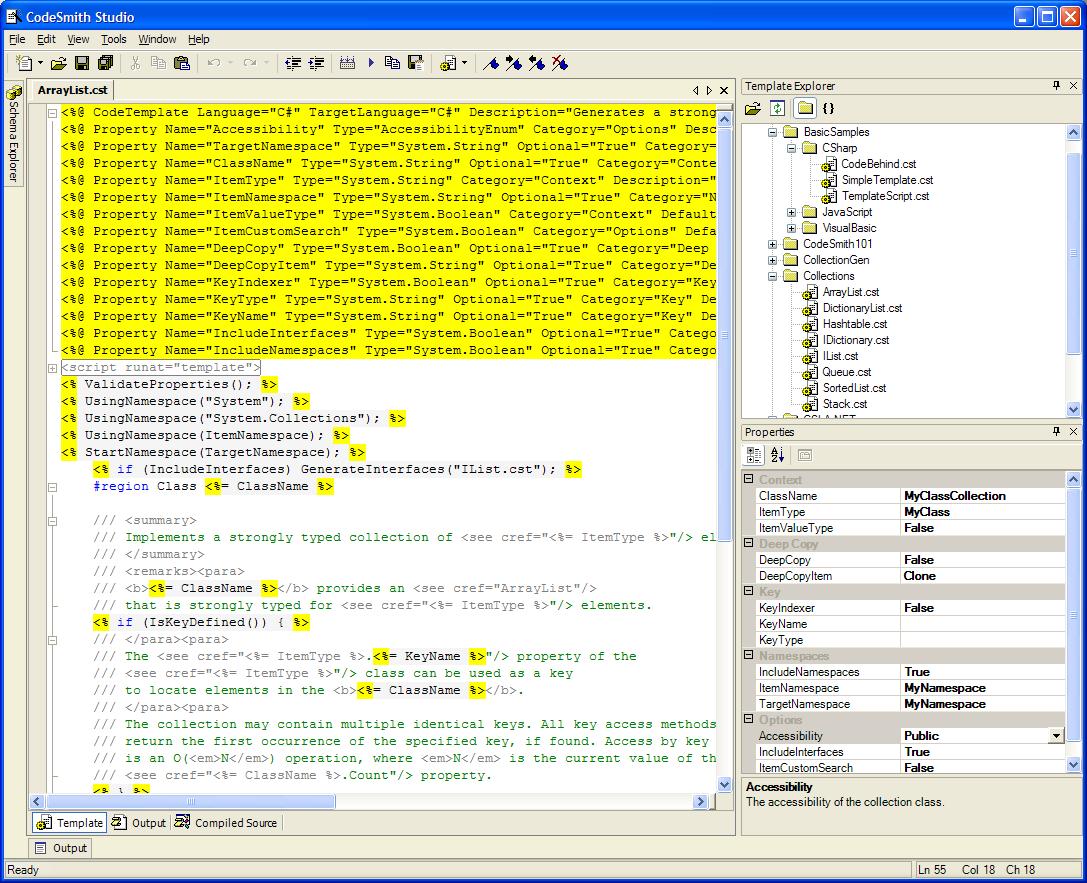Switch to the Compiled Source tab
This screenshot has width=1087, height=883.
(227, 823)
